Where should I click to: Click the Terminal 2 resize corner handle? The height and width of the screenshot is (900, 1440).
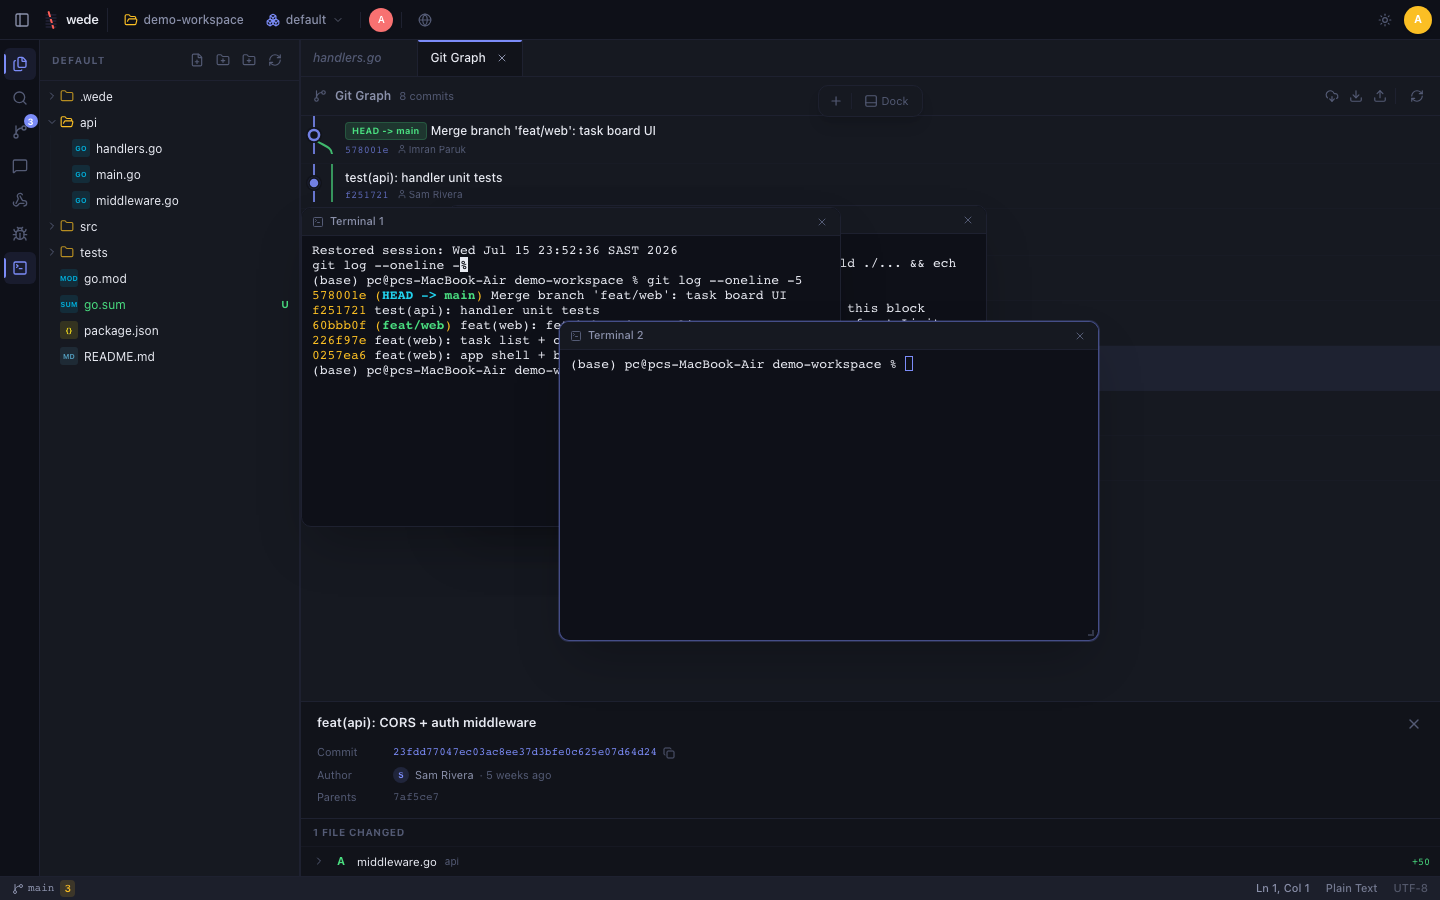tap(1091, 632)
